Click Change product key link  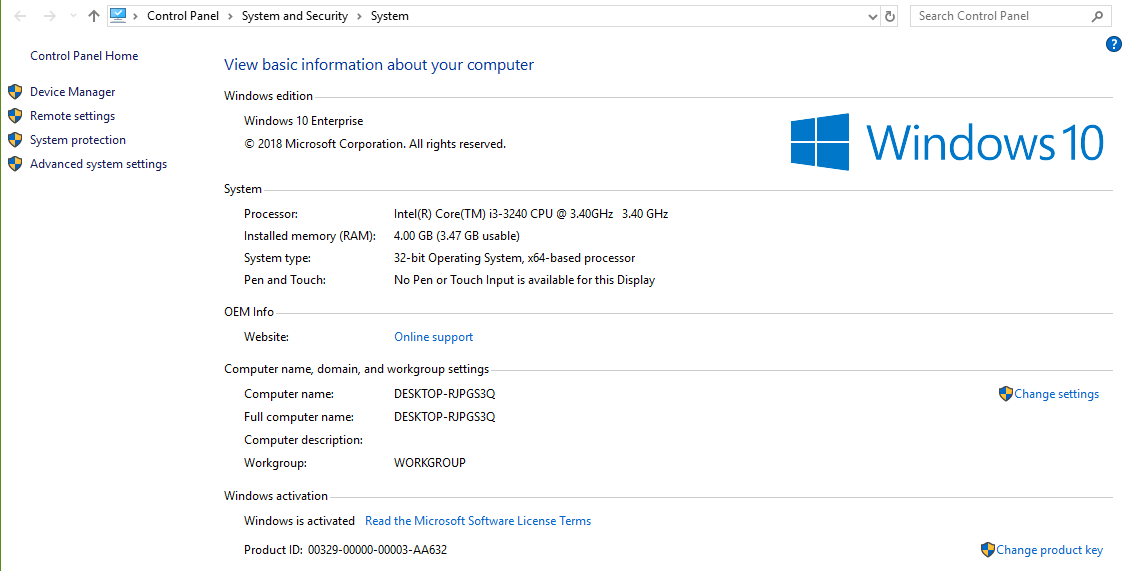(1049, 550)
